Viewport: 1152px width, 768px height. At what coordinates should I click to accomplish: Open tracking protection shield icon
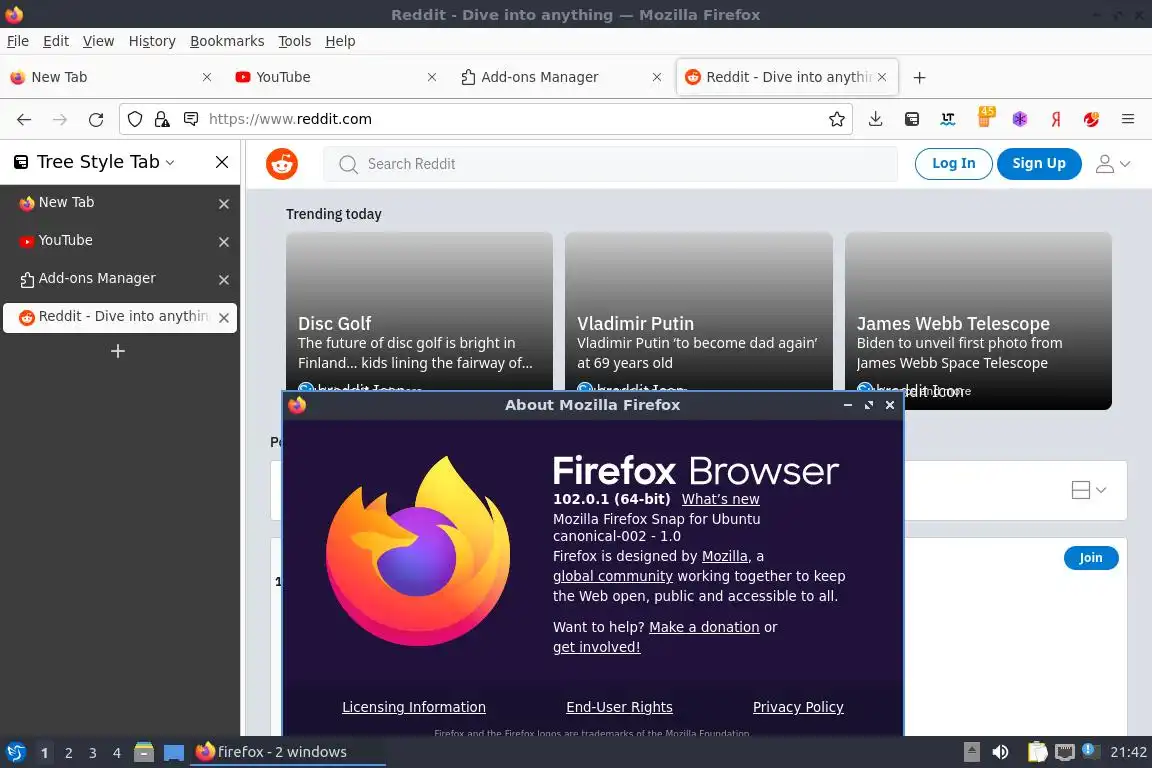click(135, 119)
